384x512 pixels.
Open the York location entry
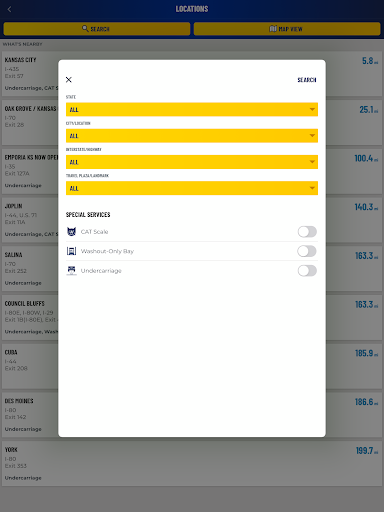[x=192, y=464]
